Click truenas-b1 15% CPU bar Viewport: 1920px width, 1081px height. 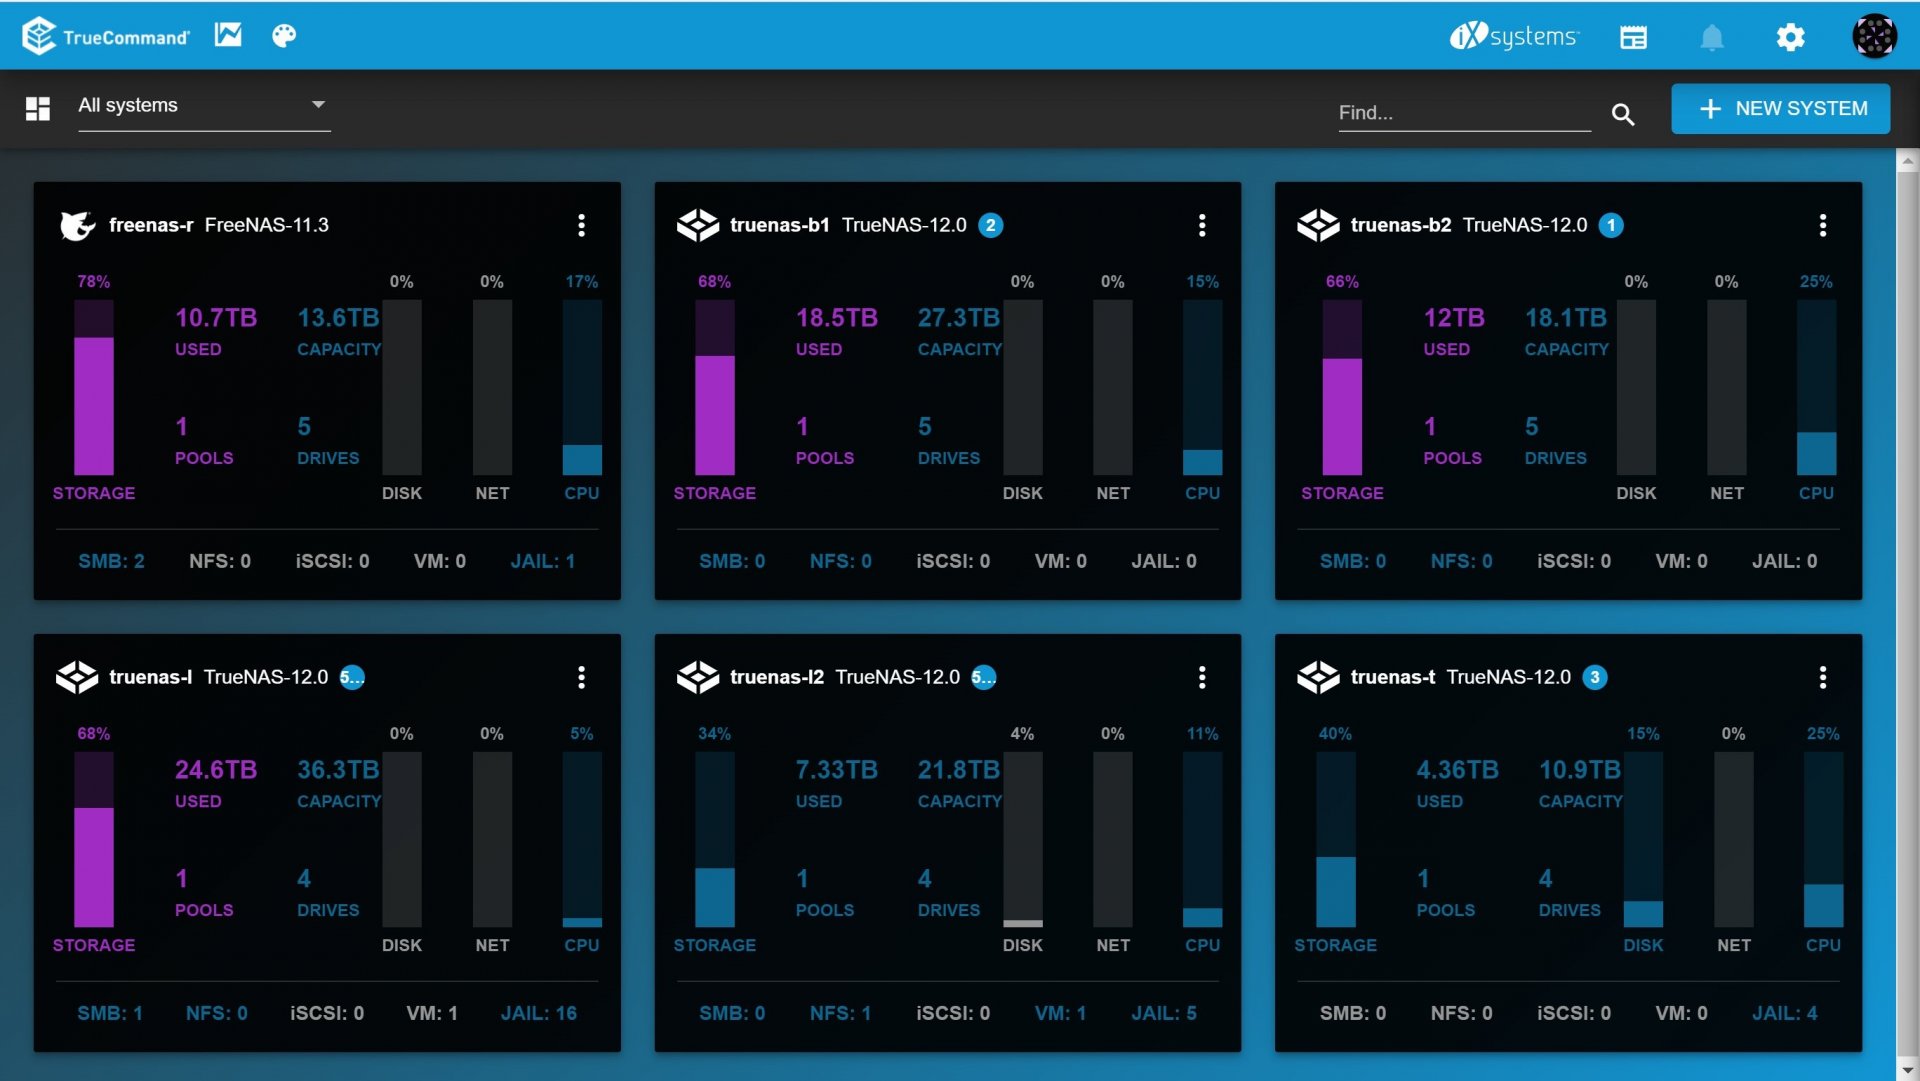(1202, 387)
